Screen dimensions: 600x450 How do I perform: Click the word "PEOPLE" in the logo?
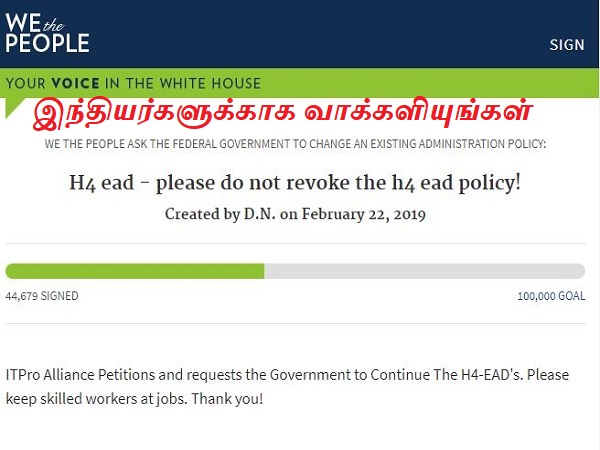coord(47,42)
